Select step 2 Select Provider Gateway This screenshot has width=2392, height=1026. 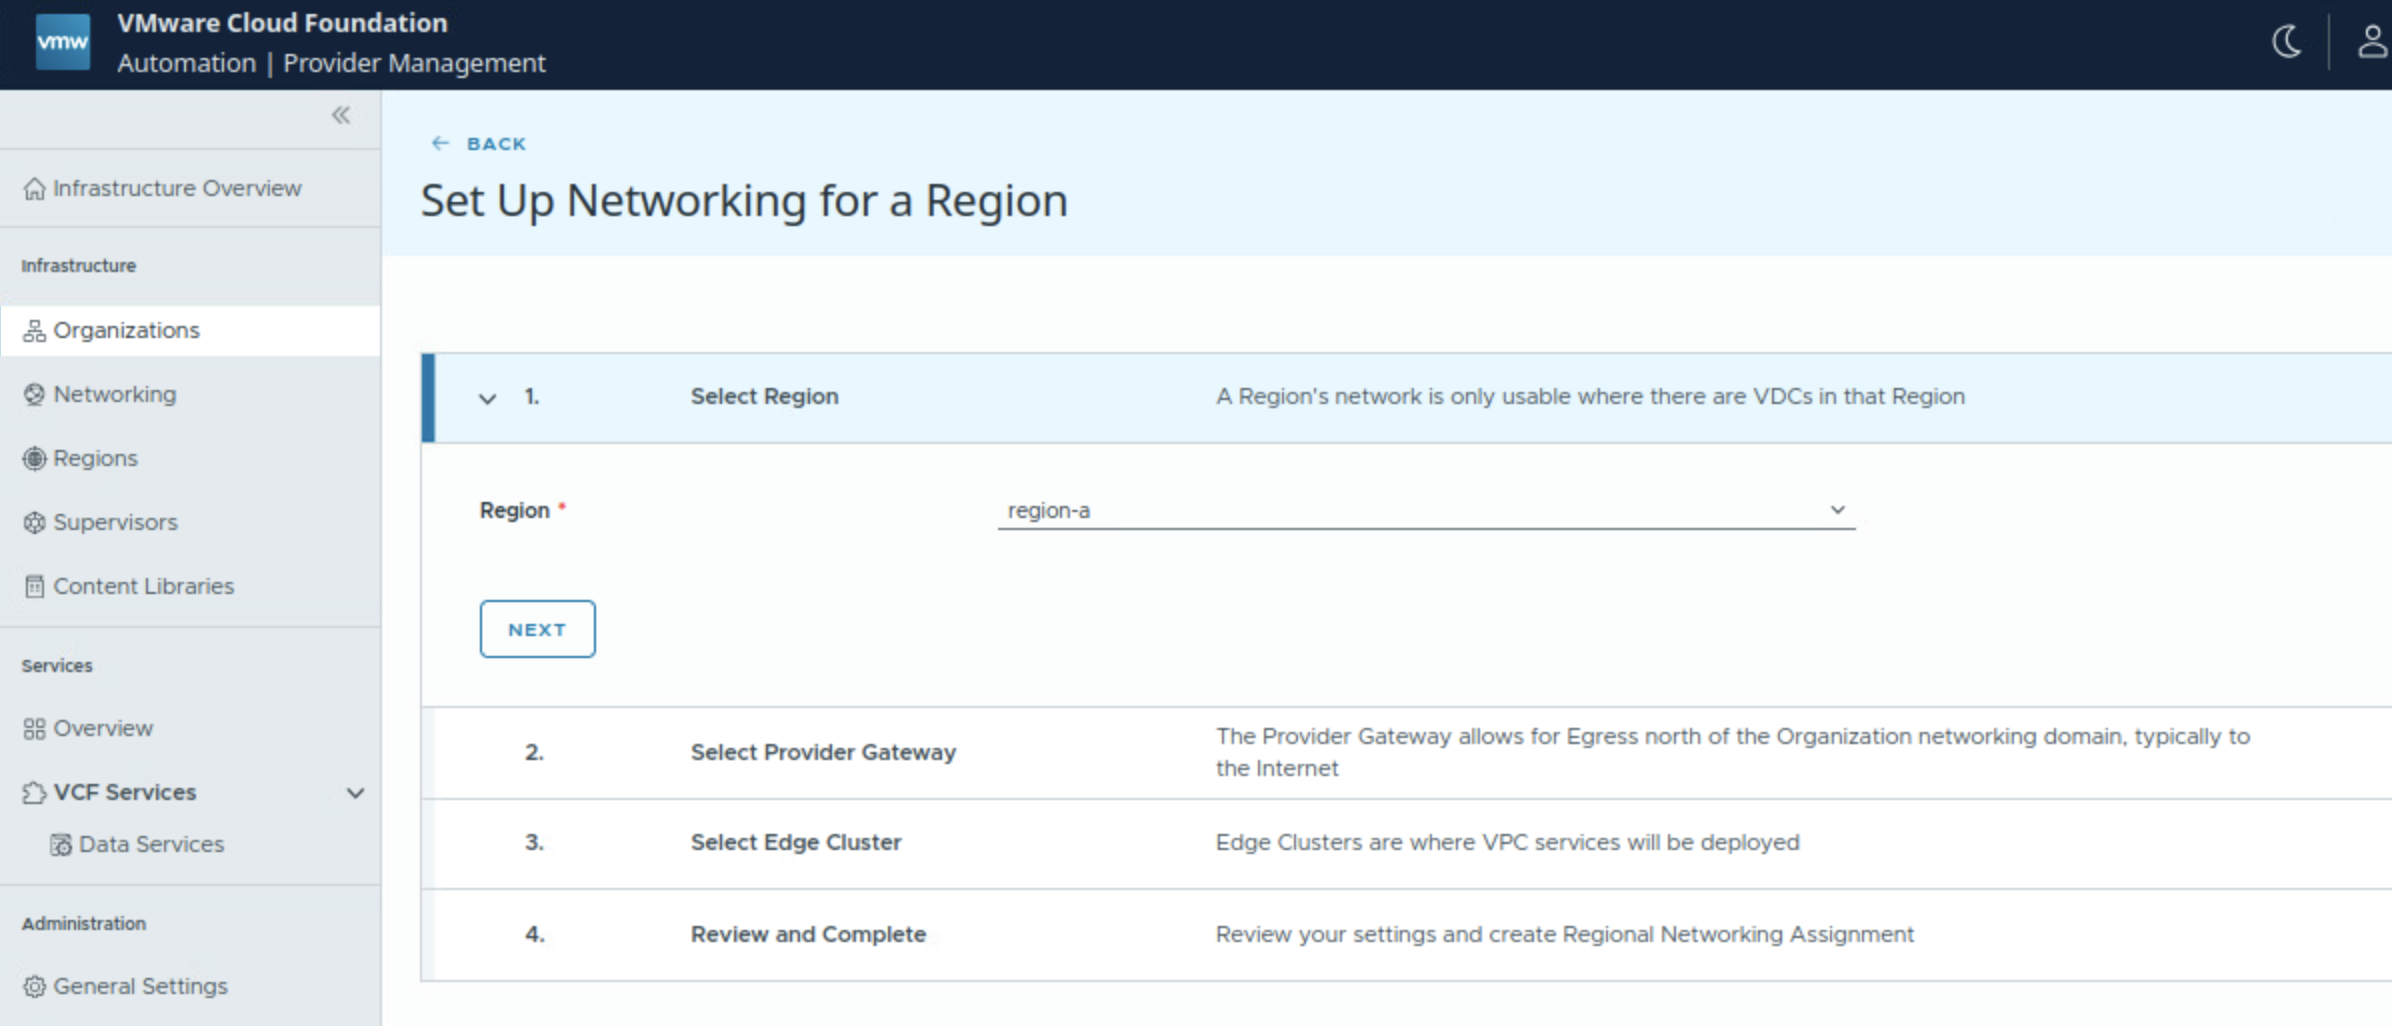click(822, 752)
